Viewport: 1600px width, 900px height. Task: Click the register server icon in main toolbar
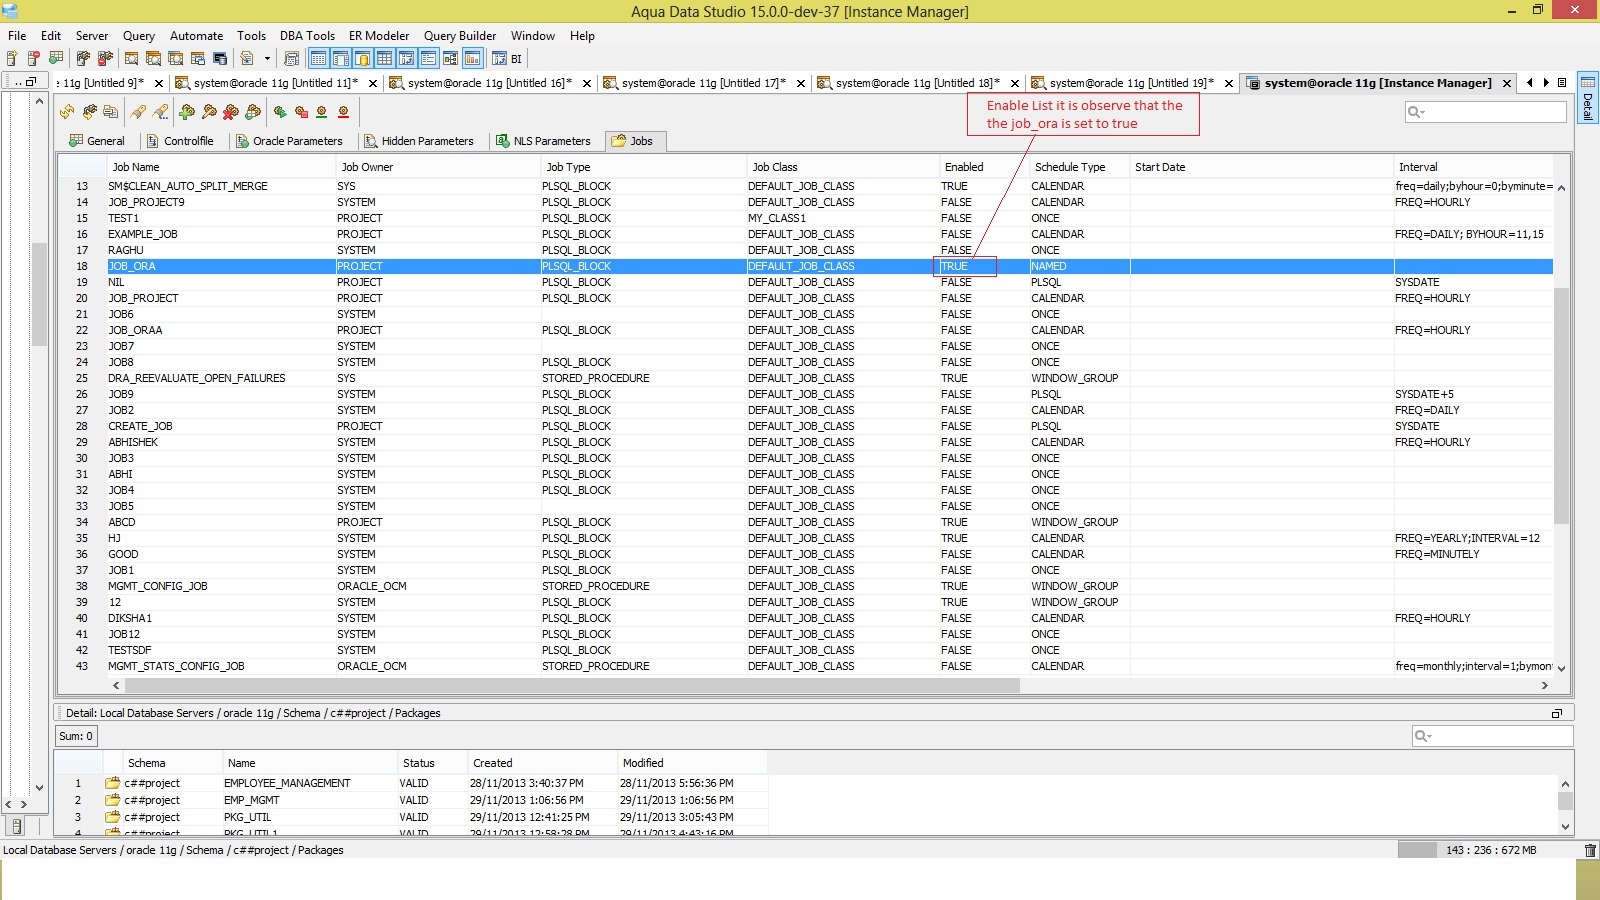tap(13, 59)
